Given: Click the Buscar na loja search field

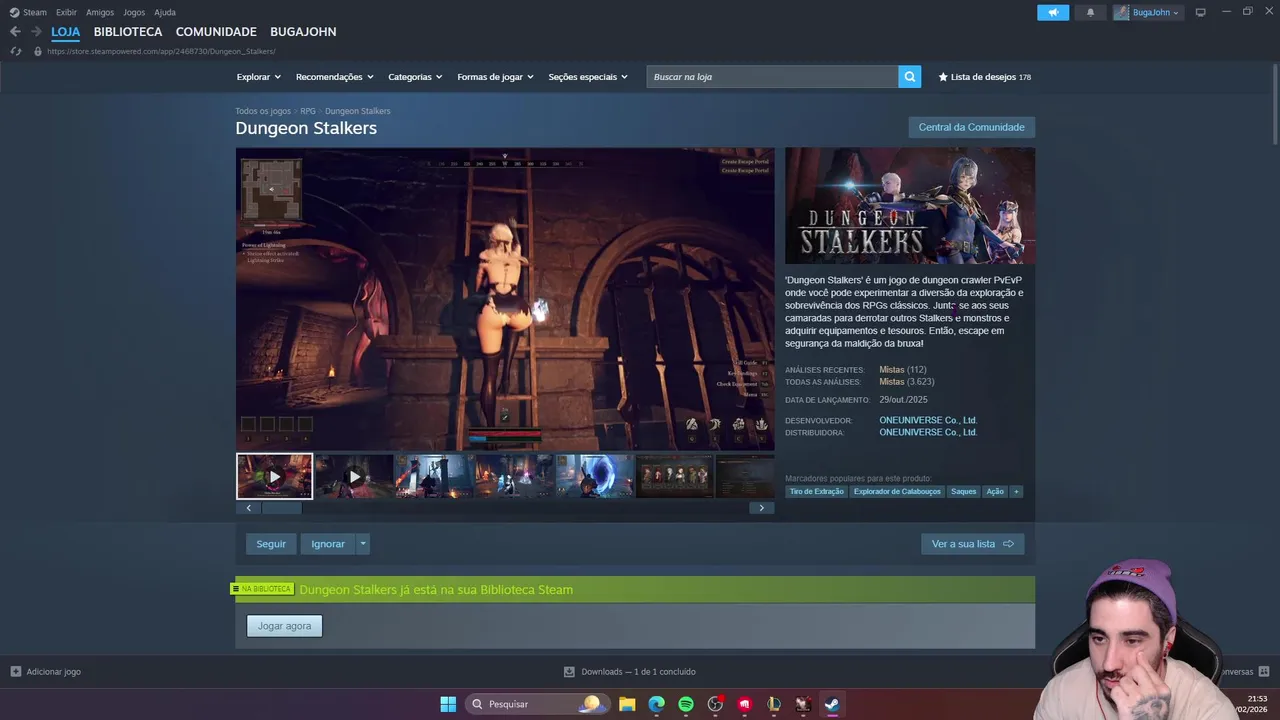Looking at the screenshot, I should (x=772, y=77).
